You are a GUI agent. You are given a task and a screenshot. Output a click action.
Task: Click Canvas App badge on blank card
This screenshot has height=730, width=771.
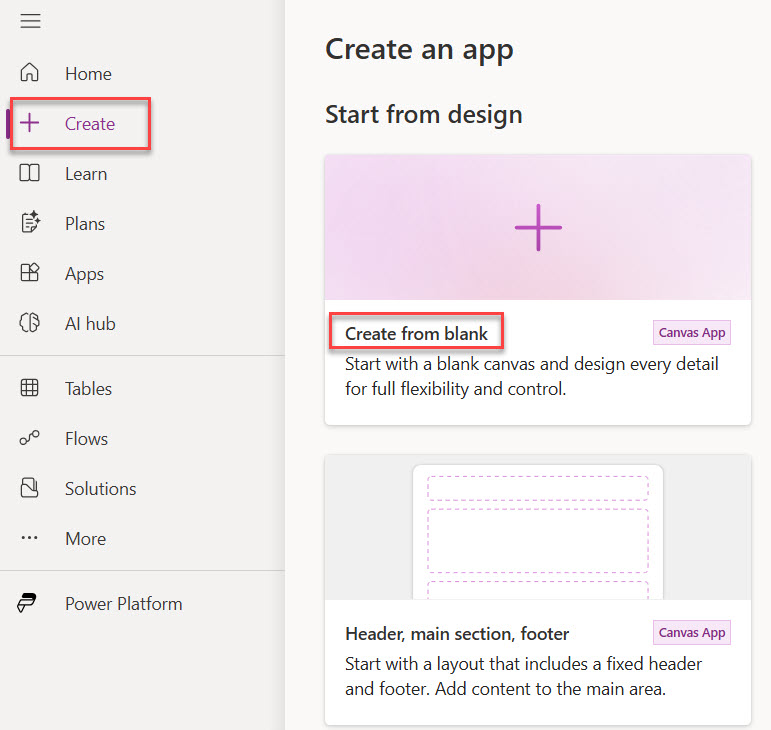coord(692,333)
